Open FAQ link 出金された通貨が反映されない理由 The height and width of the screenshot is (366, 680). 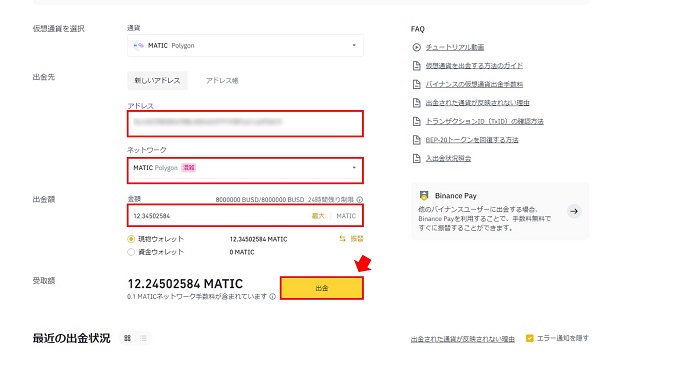point(477,103)
